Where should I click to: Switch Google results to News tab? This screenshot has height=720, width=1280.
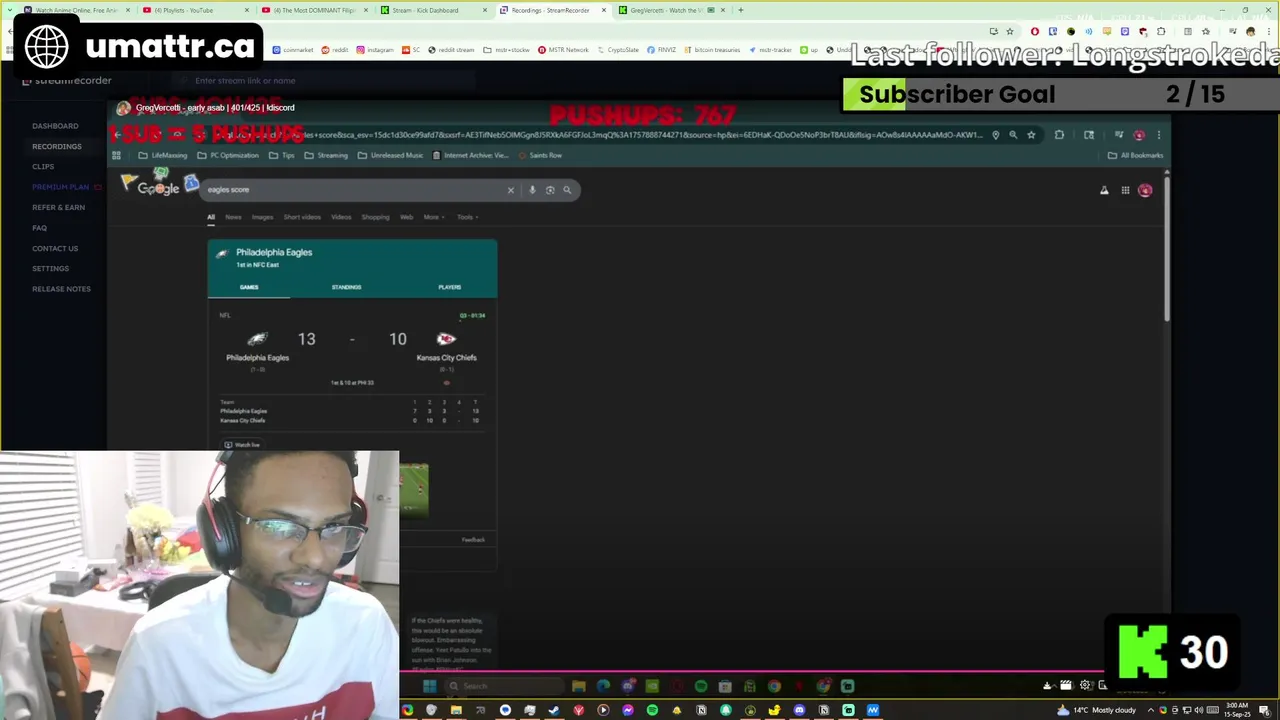coord(233,217)
